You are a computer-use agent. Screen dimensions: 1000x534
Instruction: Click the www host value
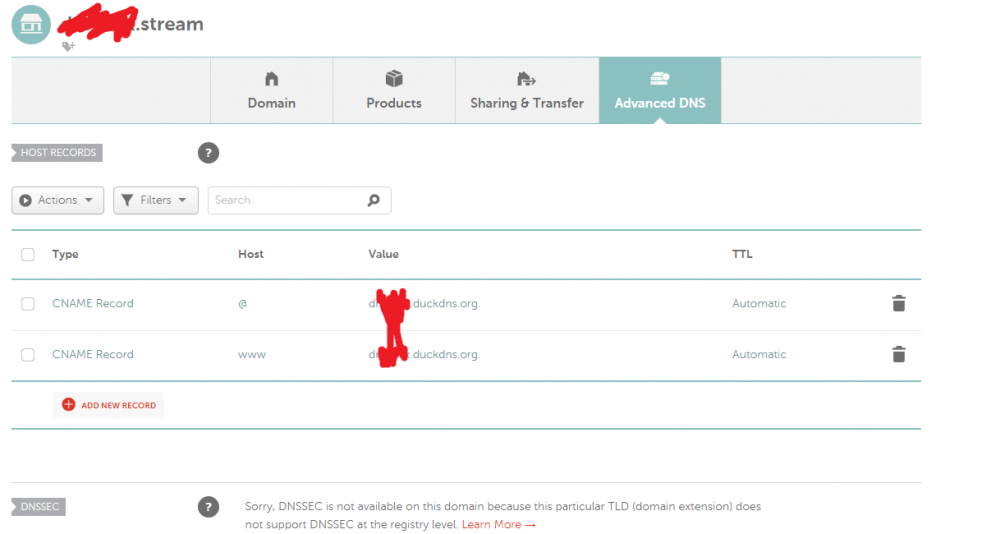[x=252, y=355]
